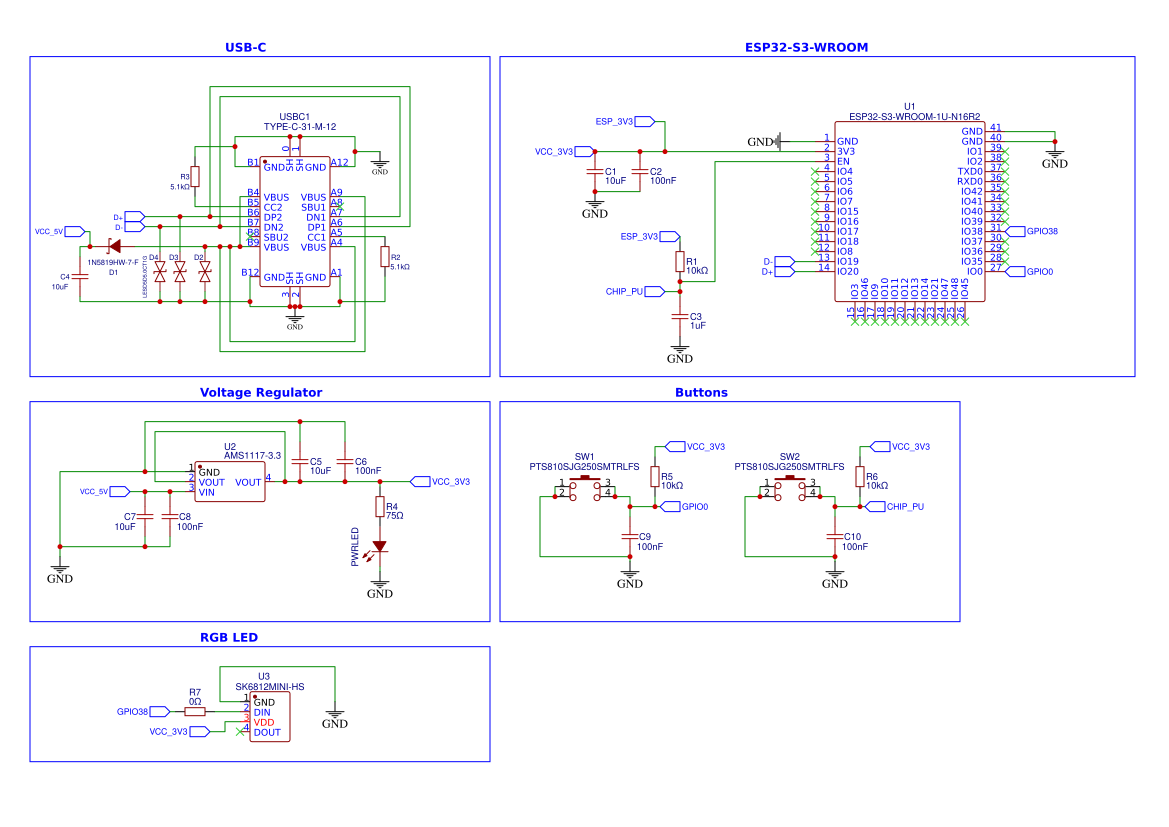Image resolution: width=1169 pixels, height=827 pixels.
Task: Select the D3 TVS diode symbol
Action: coord(180,272)
